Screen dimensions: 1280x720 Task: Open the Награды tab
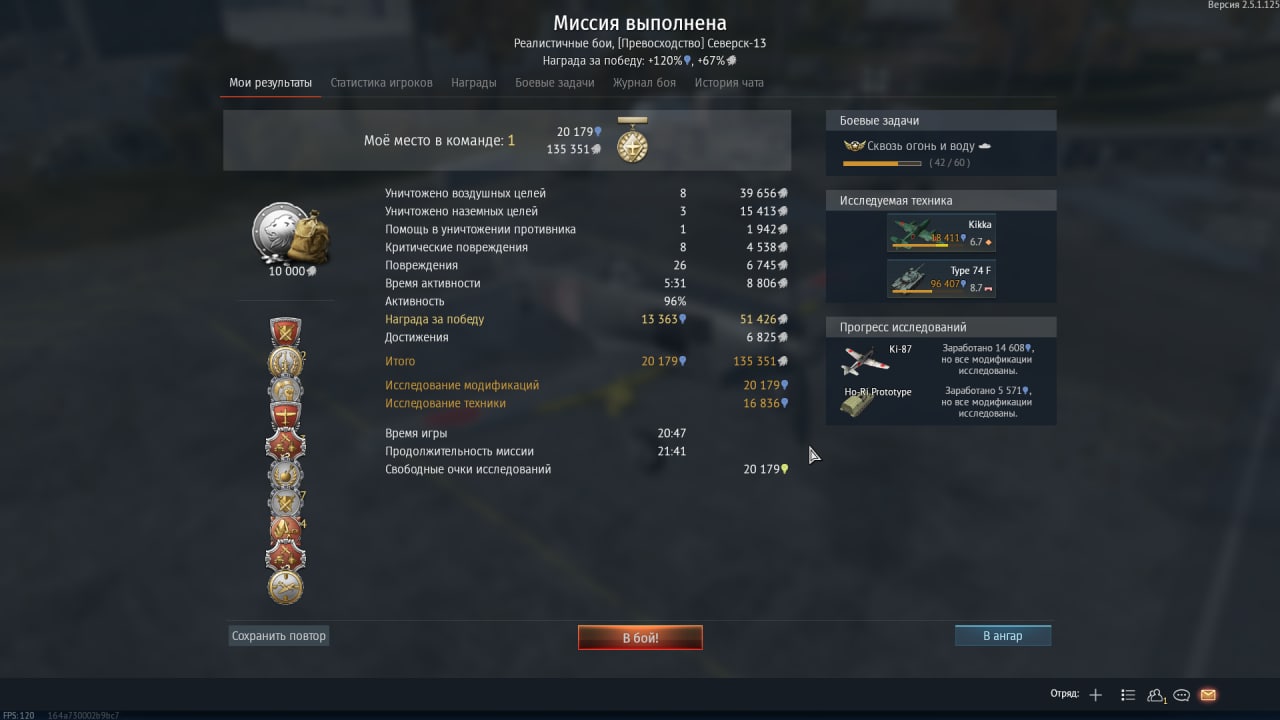coord(474,83)
